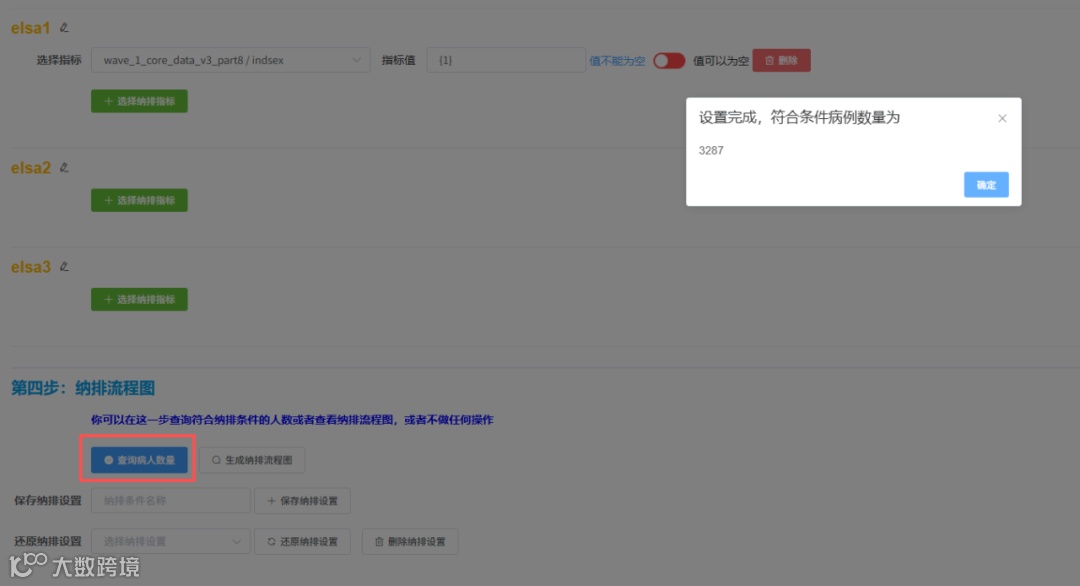Click the 值可以为空 label text

(x=720, y=61)
